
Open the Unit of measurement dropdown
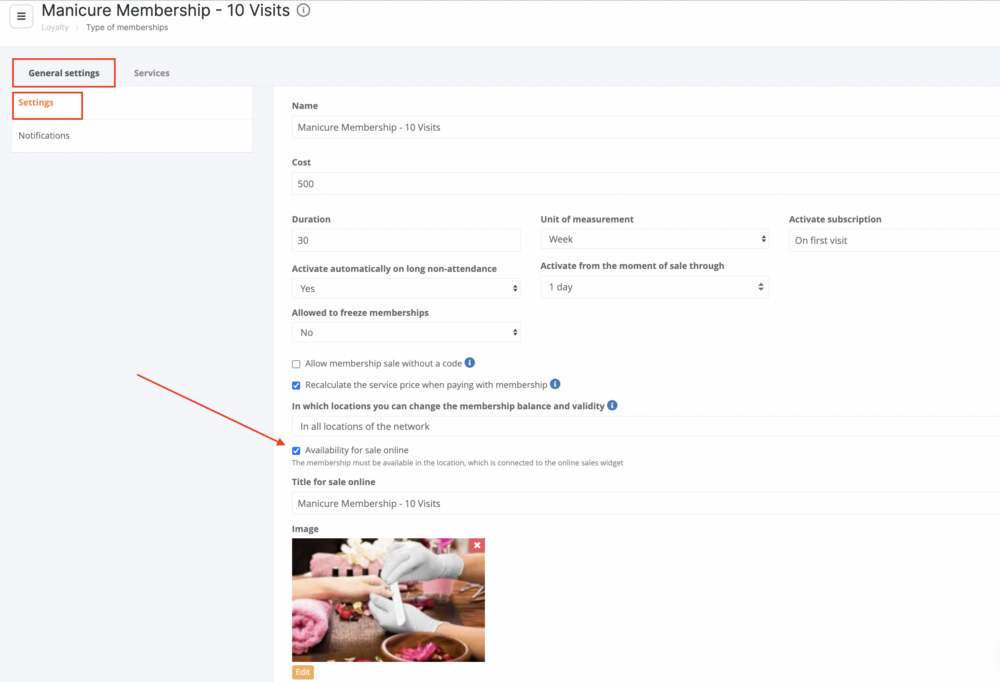[654, 239]
